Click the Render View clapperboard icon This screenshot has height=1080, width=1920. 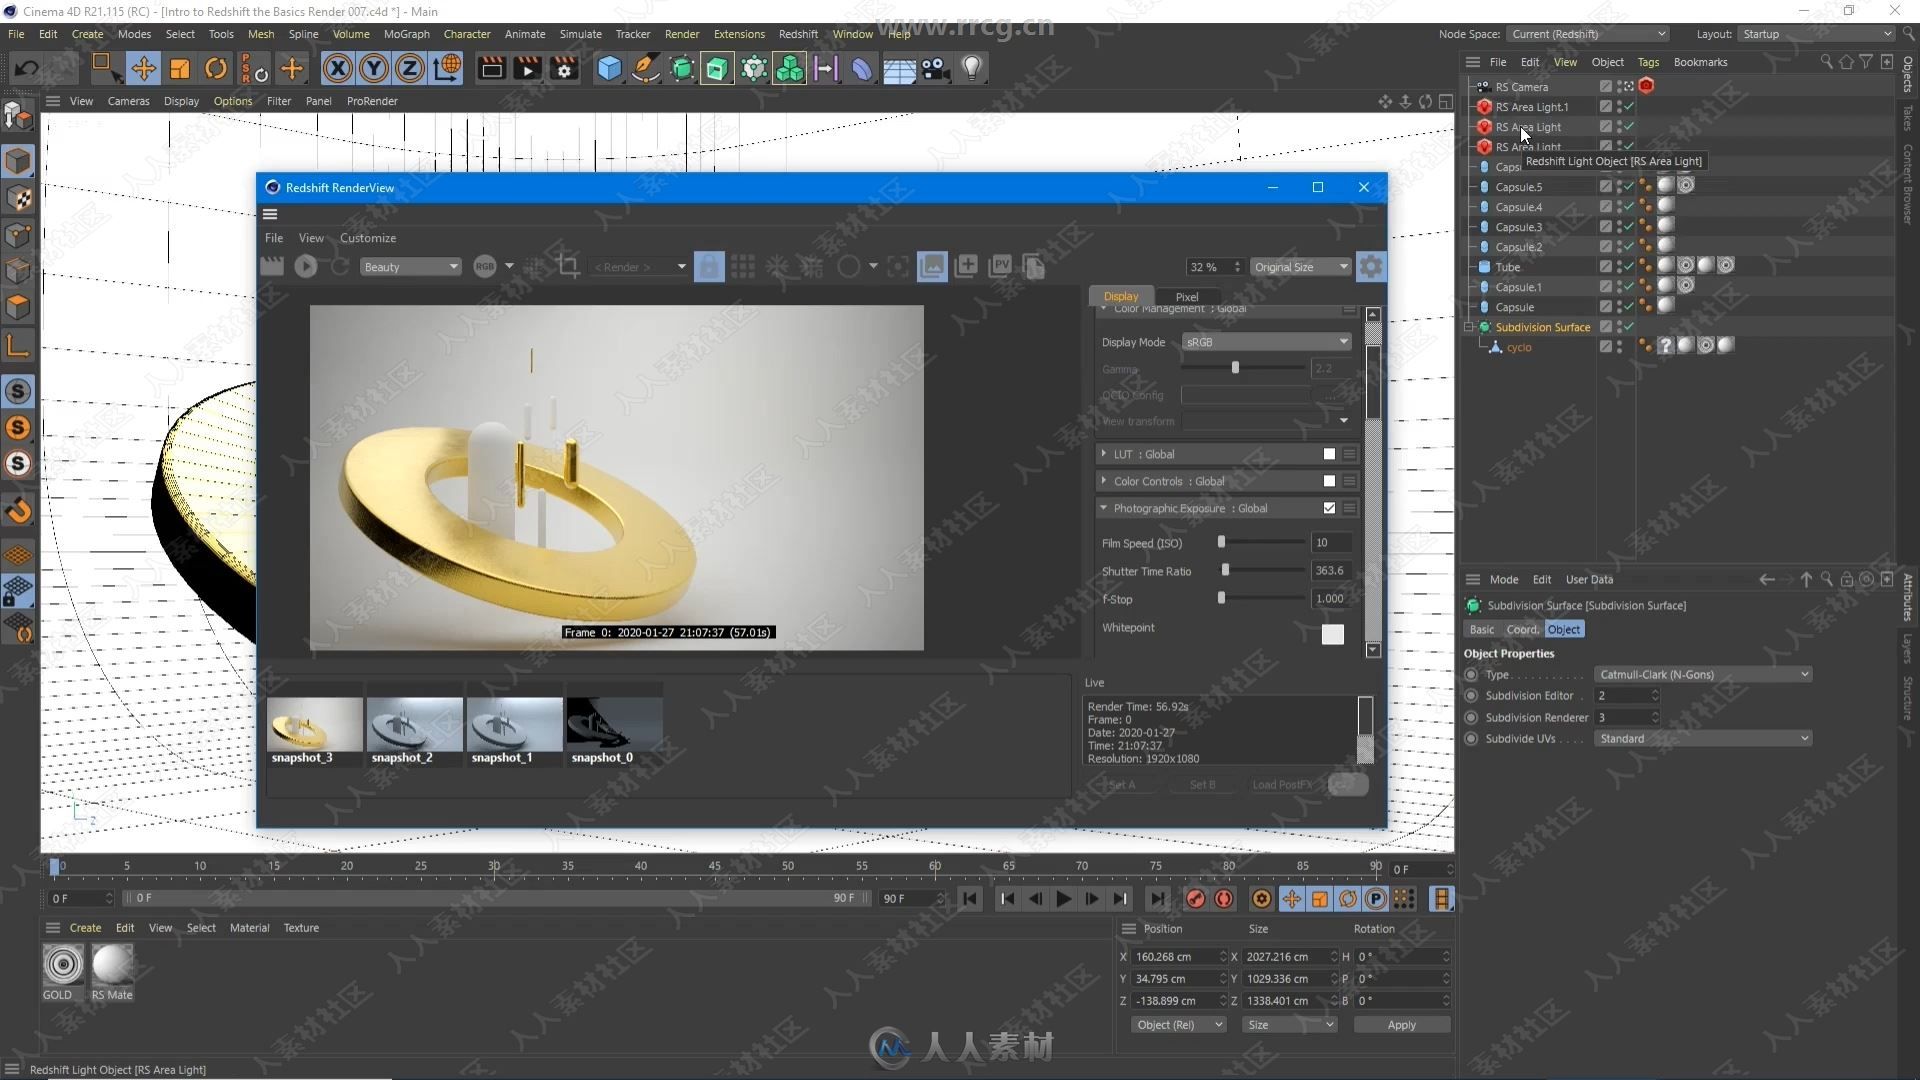491,68
